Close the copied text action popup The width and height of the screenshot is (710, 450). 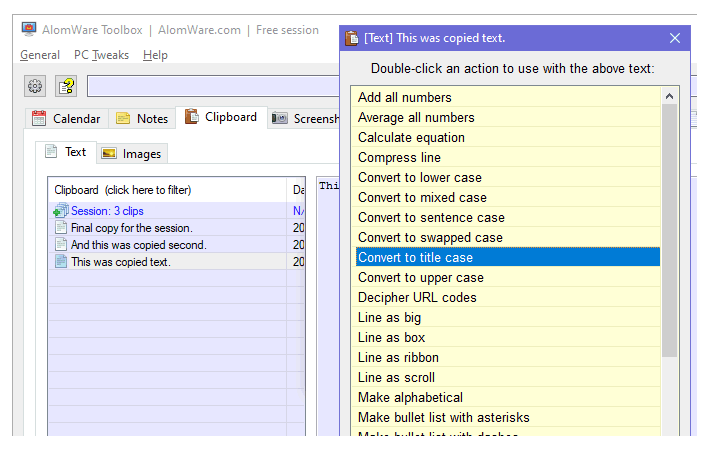(x=675, y=38)
